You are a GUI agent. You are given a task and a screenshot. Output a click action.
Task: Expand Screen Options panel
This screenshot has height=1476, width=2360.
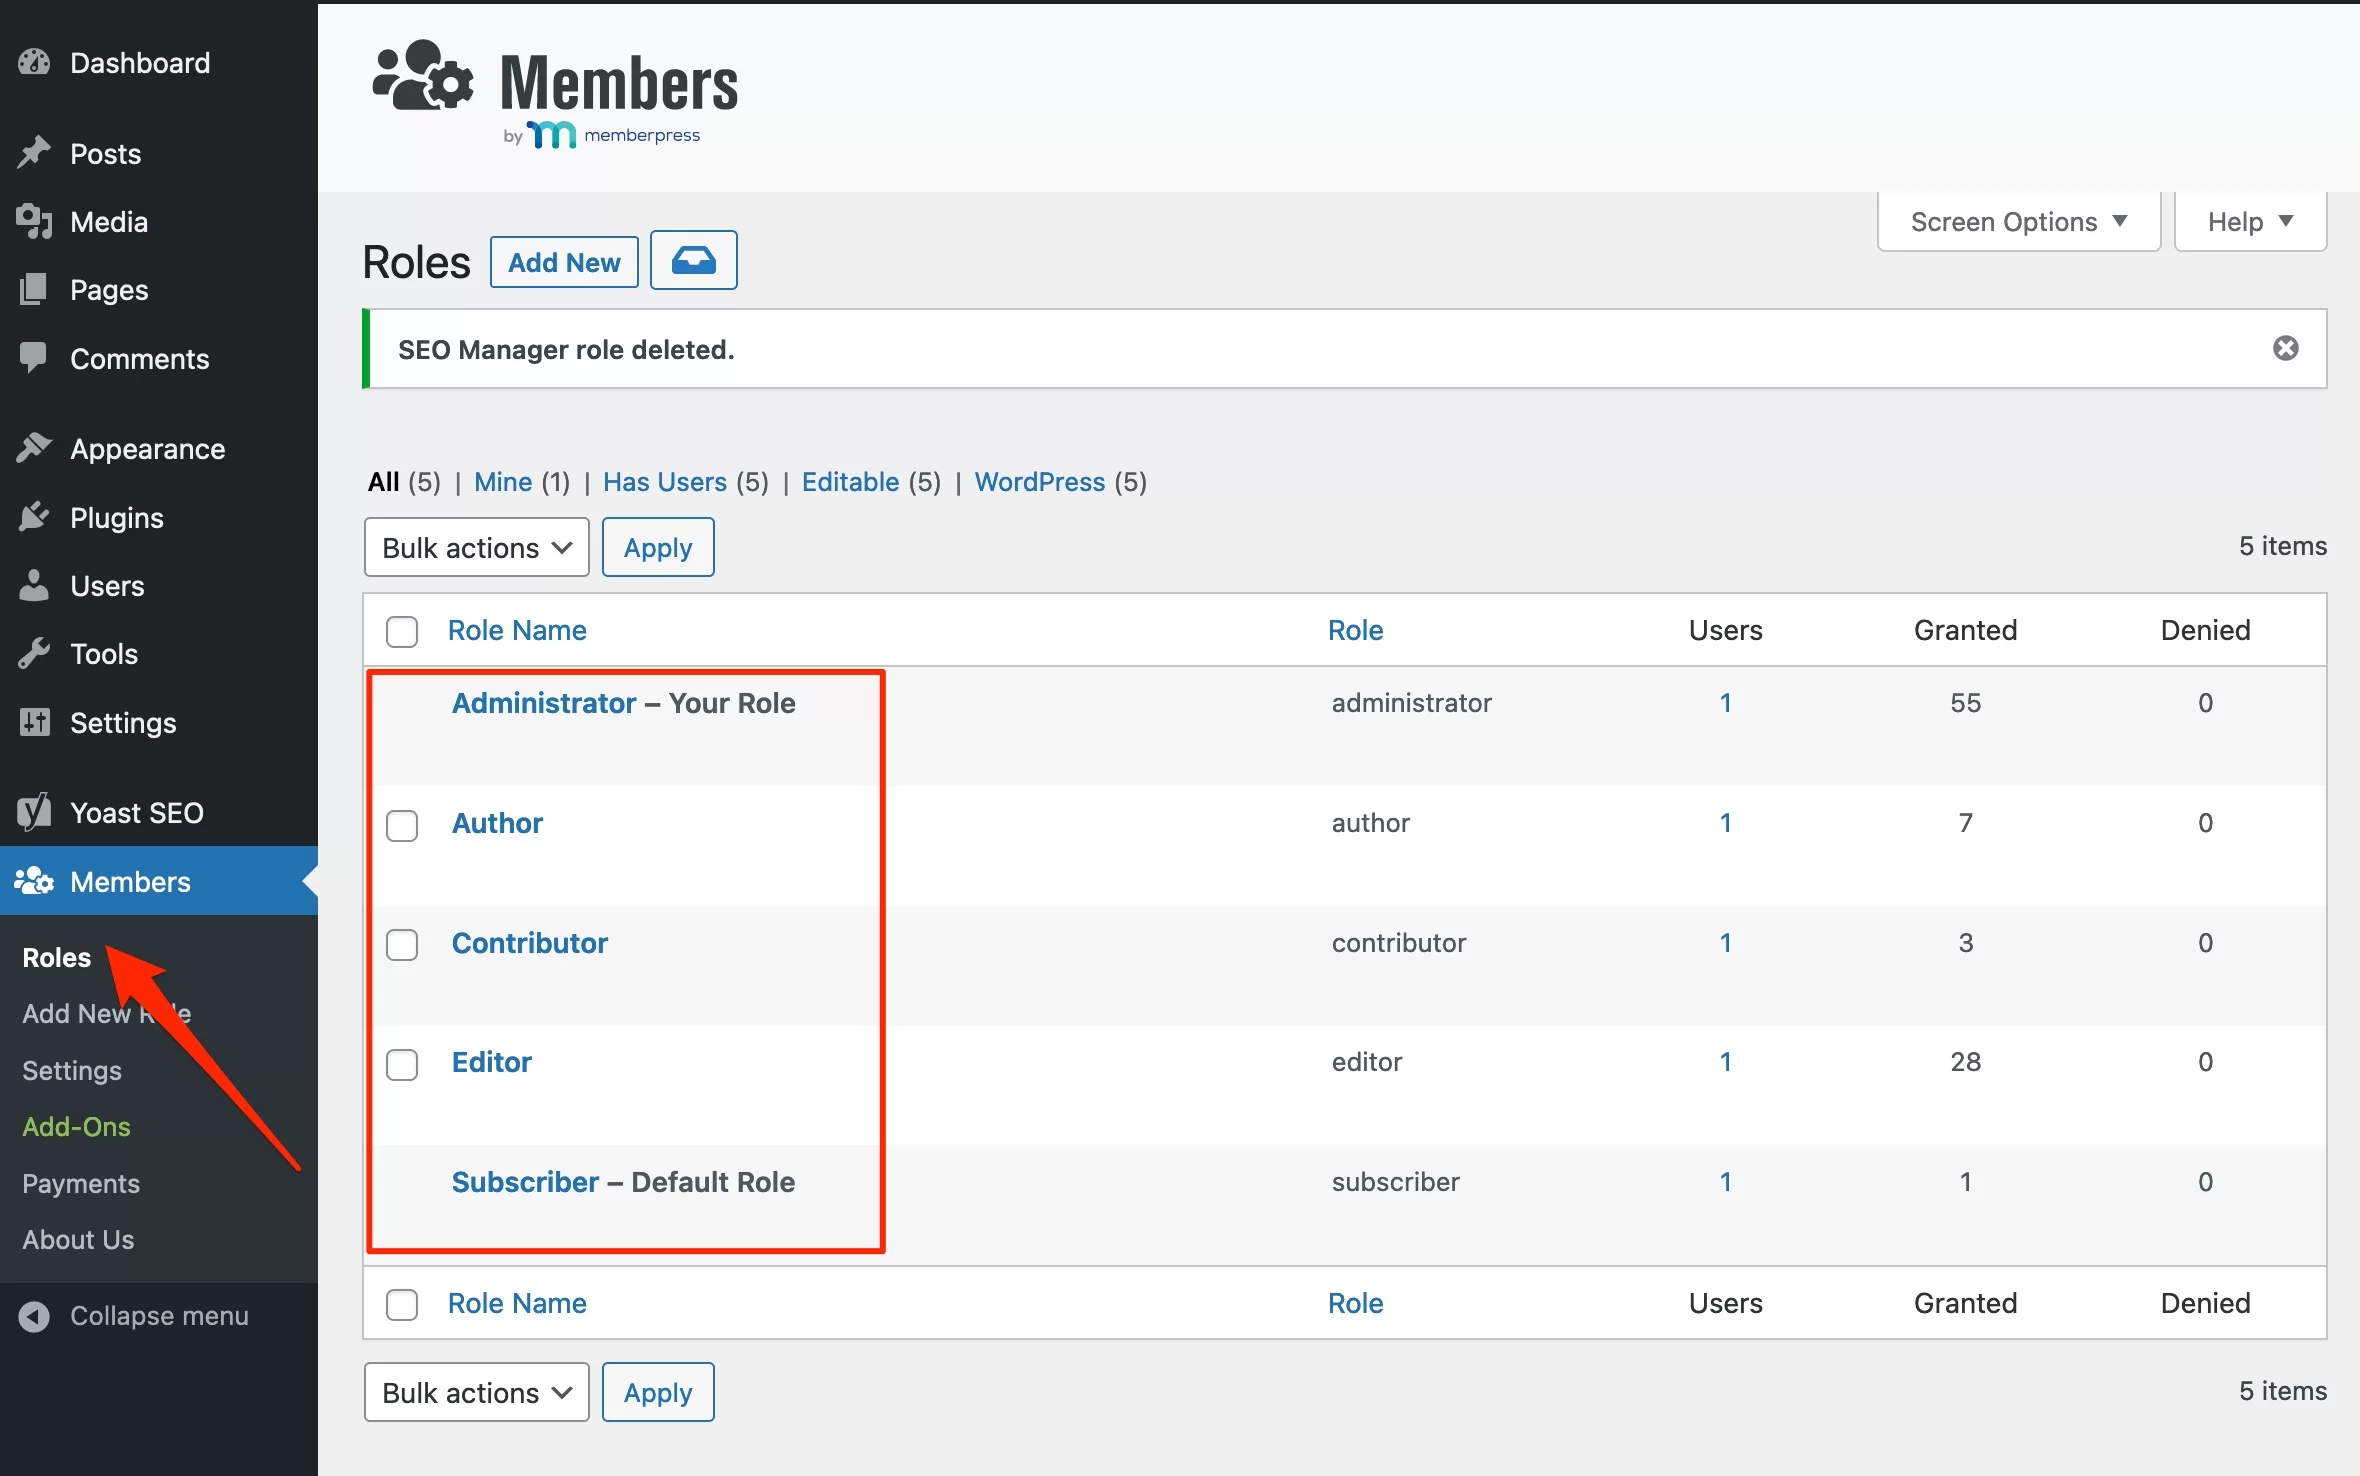point(2019,221)
